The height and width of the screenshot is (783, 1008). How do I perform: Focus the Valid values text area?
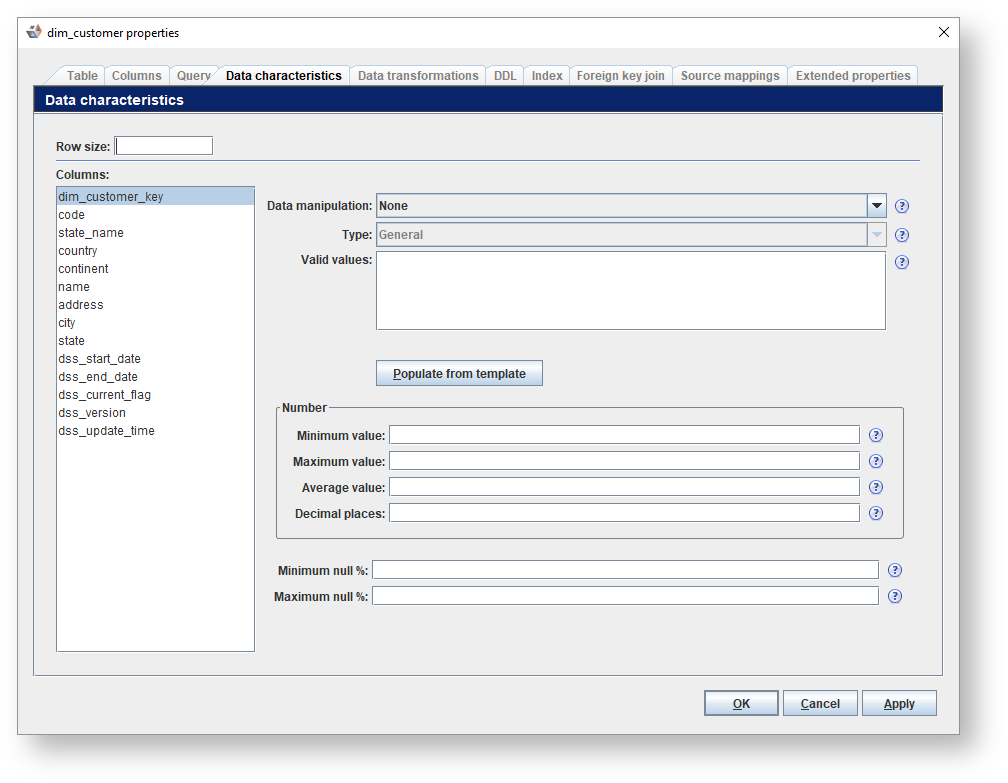tap(630, 290)
